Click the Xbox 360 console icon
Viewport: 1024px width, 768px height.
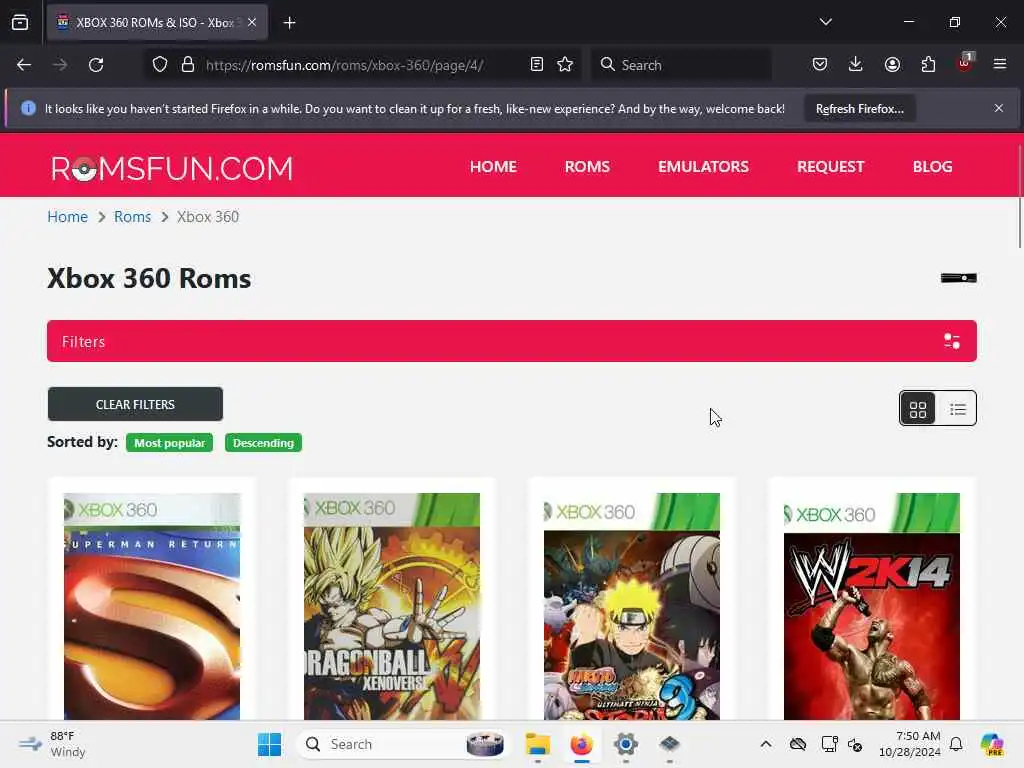pyautogui.click(x=959, y=278)
